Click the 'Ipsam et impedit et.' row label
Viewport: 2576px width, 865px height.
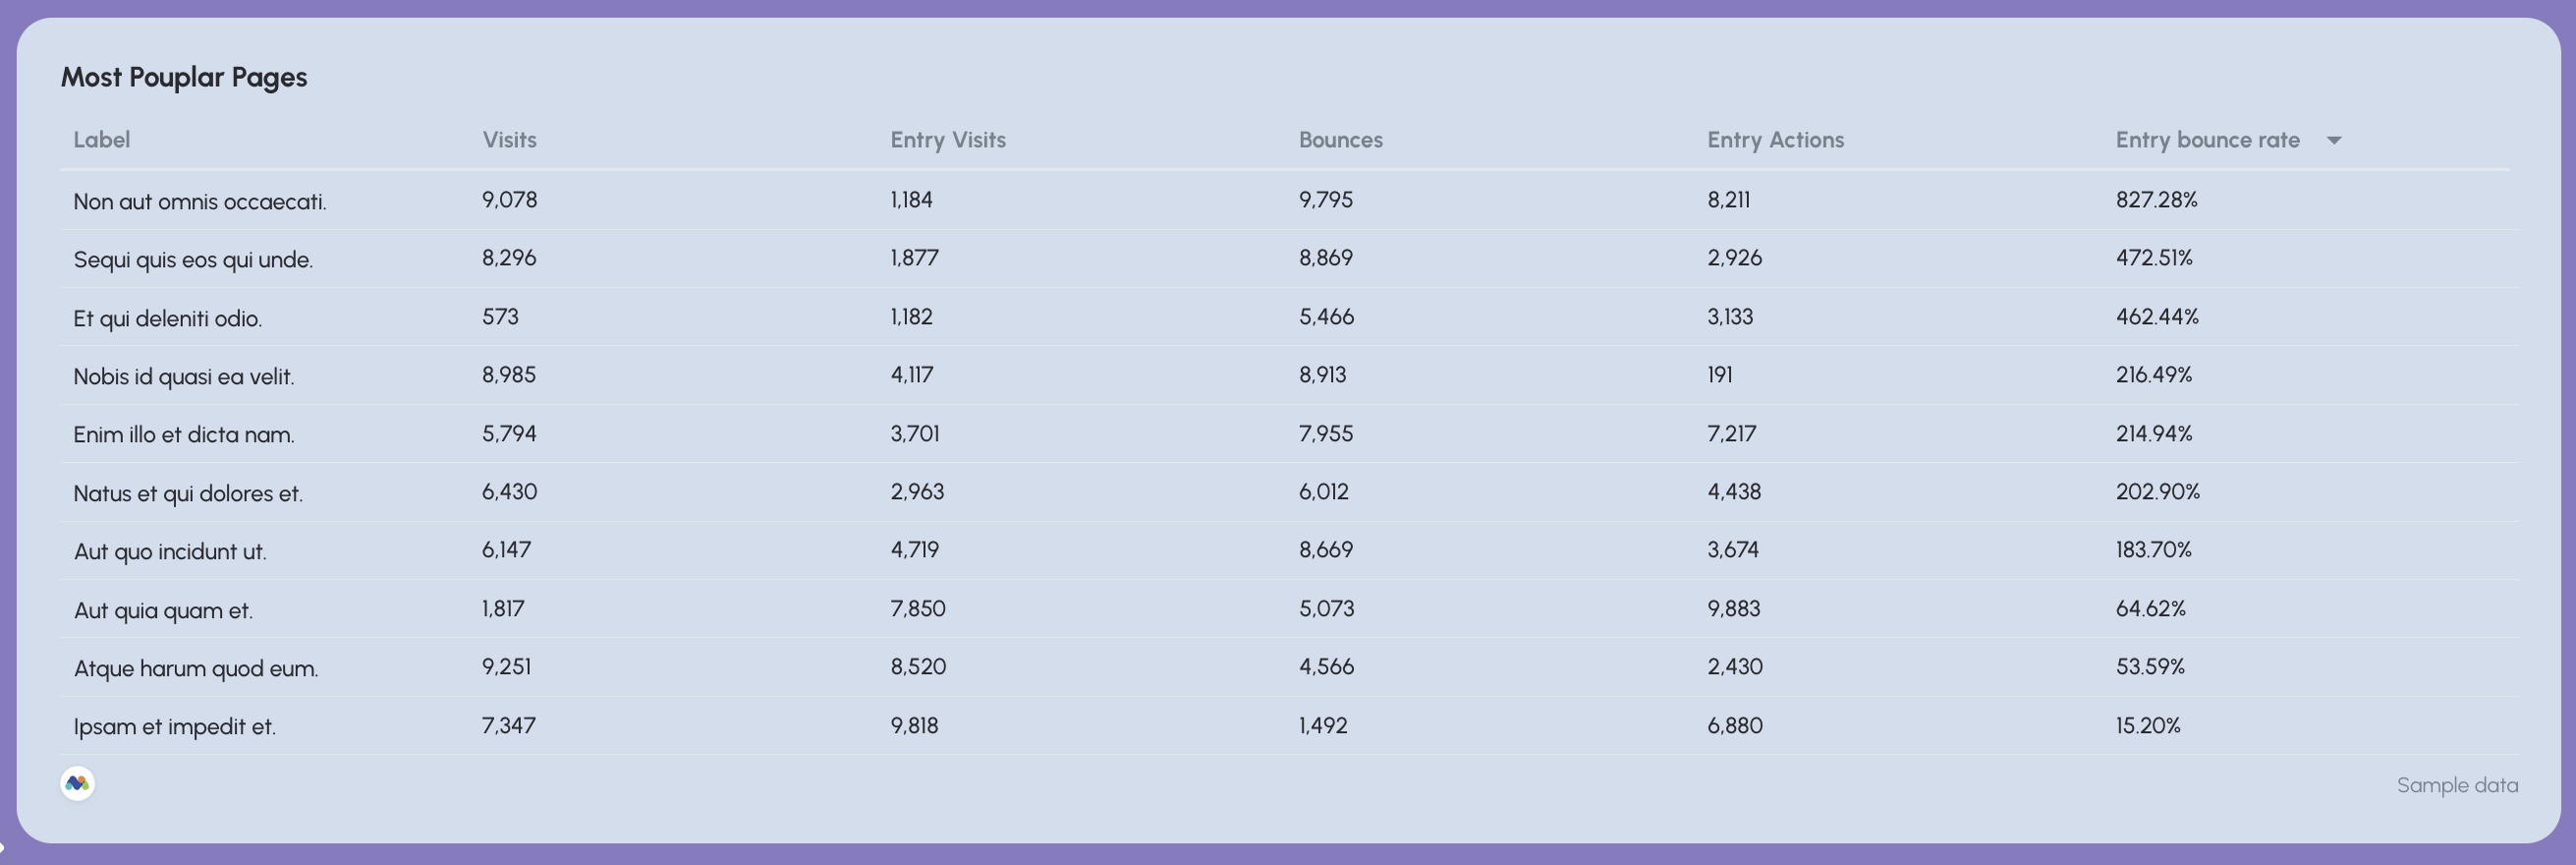(174, 726)
